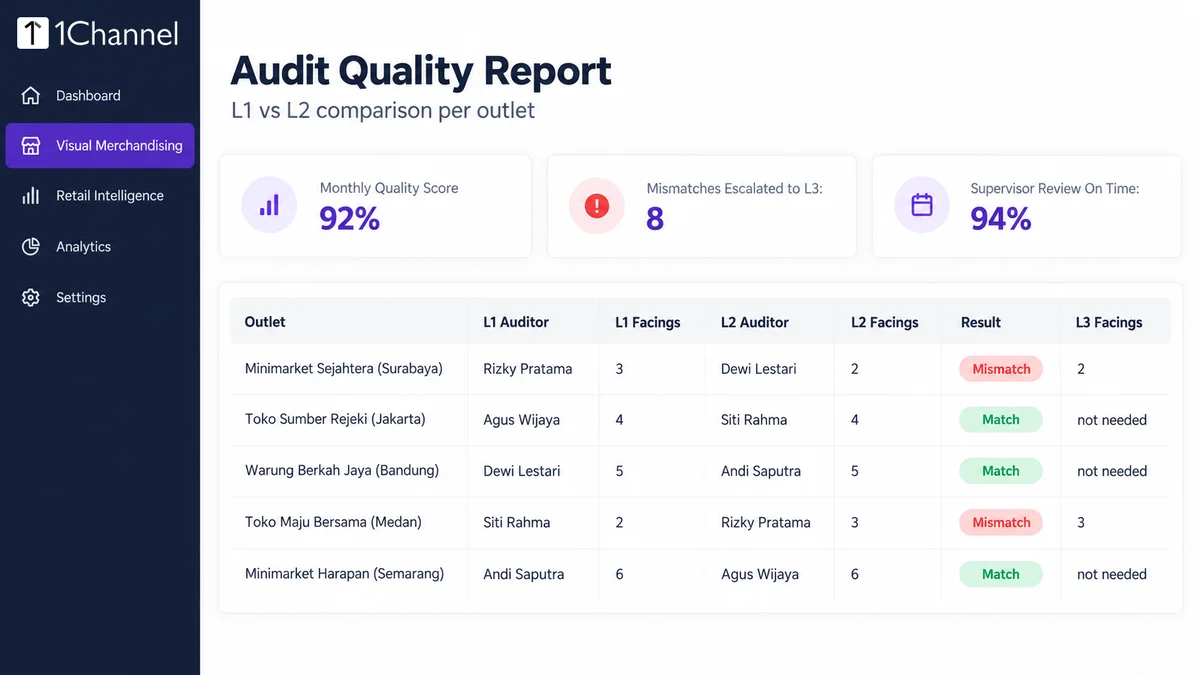Select Minimarket Sejahtera (Surabaya) outlet
This screenshot has height=675, width=1200.
pos(344,369)
